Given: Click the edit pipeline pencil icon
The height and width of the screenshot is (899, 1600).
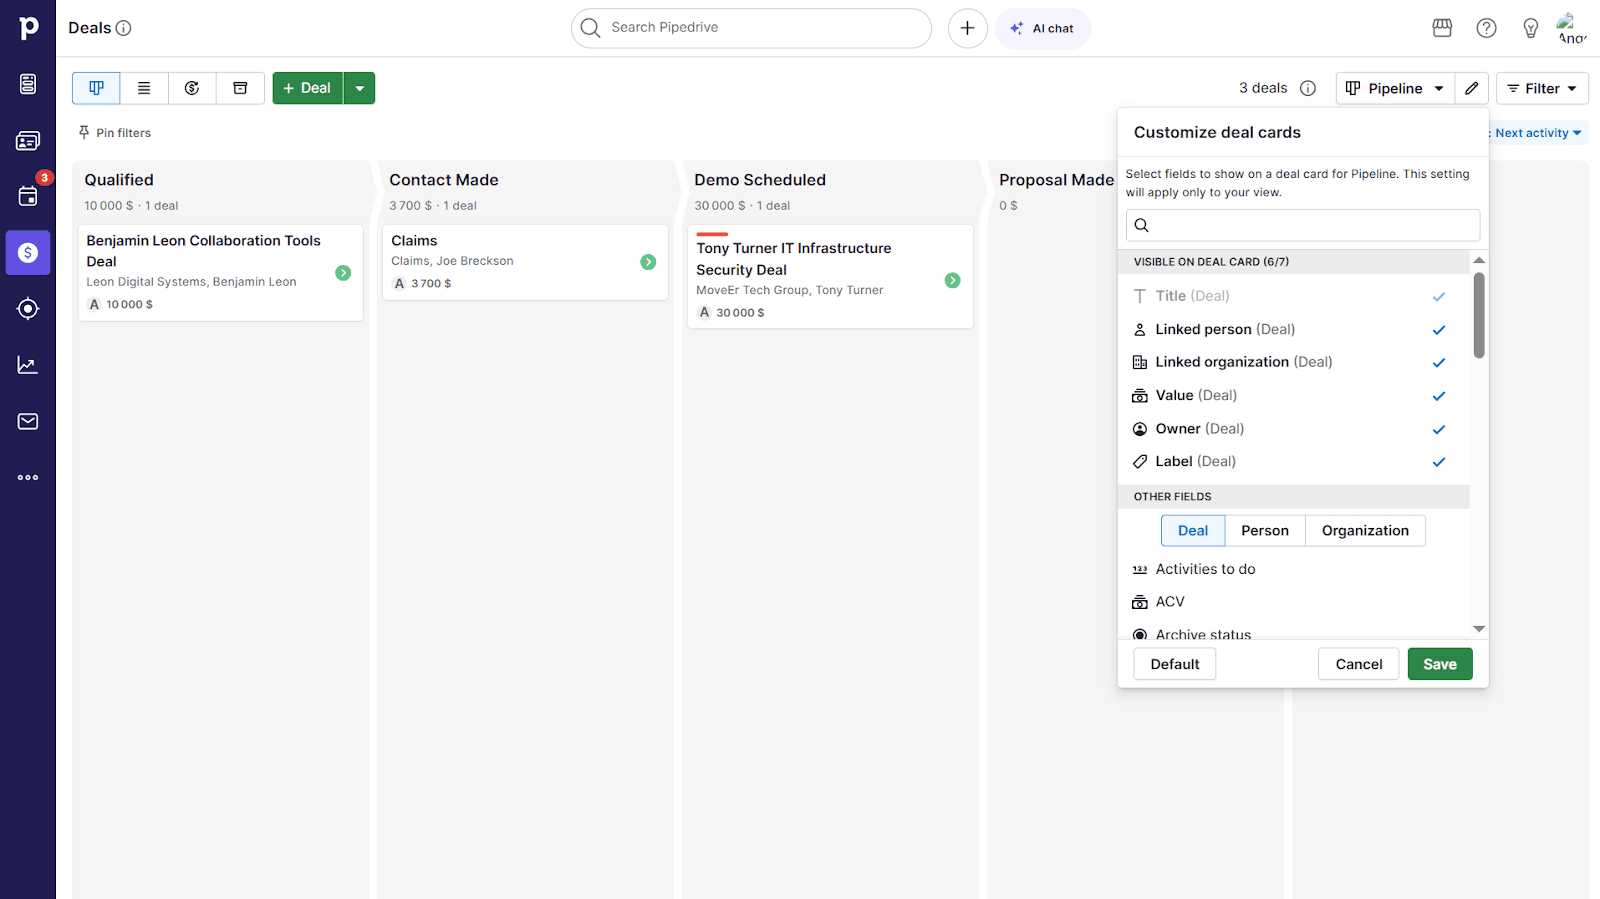Looking at the screenshot, I should 1471,88.
